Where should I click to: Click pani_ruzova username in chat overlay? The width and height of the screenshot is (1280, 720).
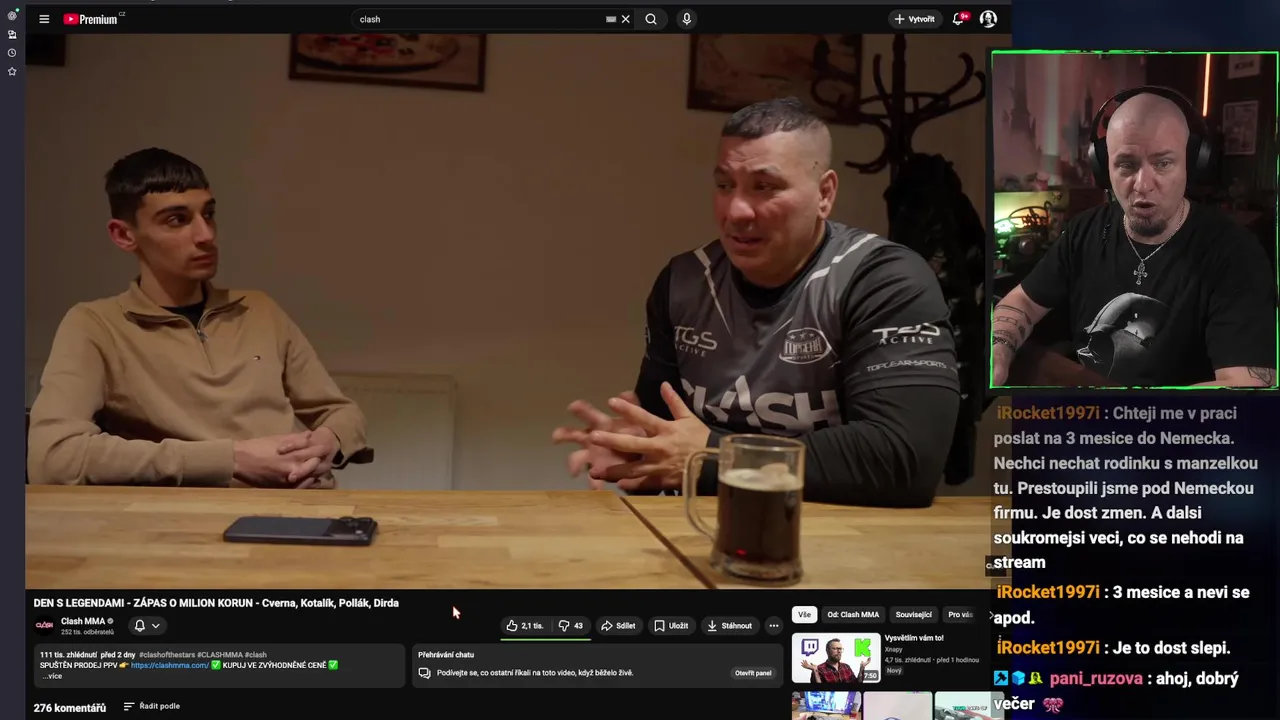click(1097, 678)
